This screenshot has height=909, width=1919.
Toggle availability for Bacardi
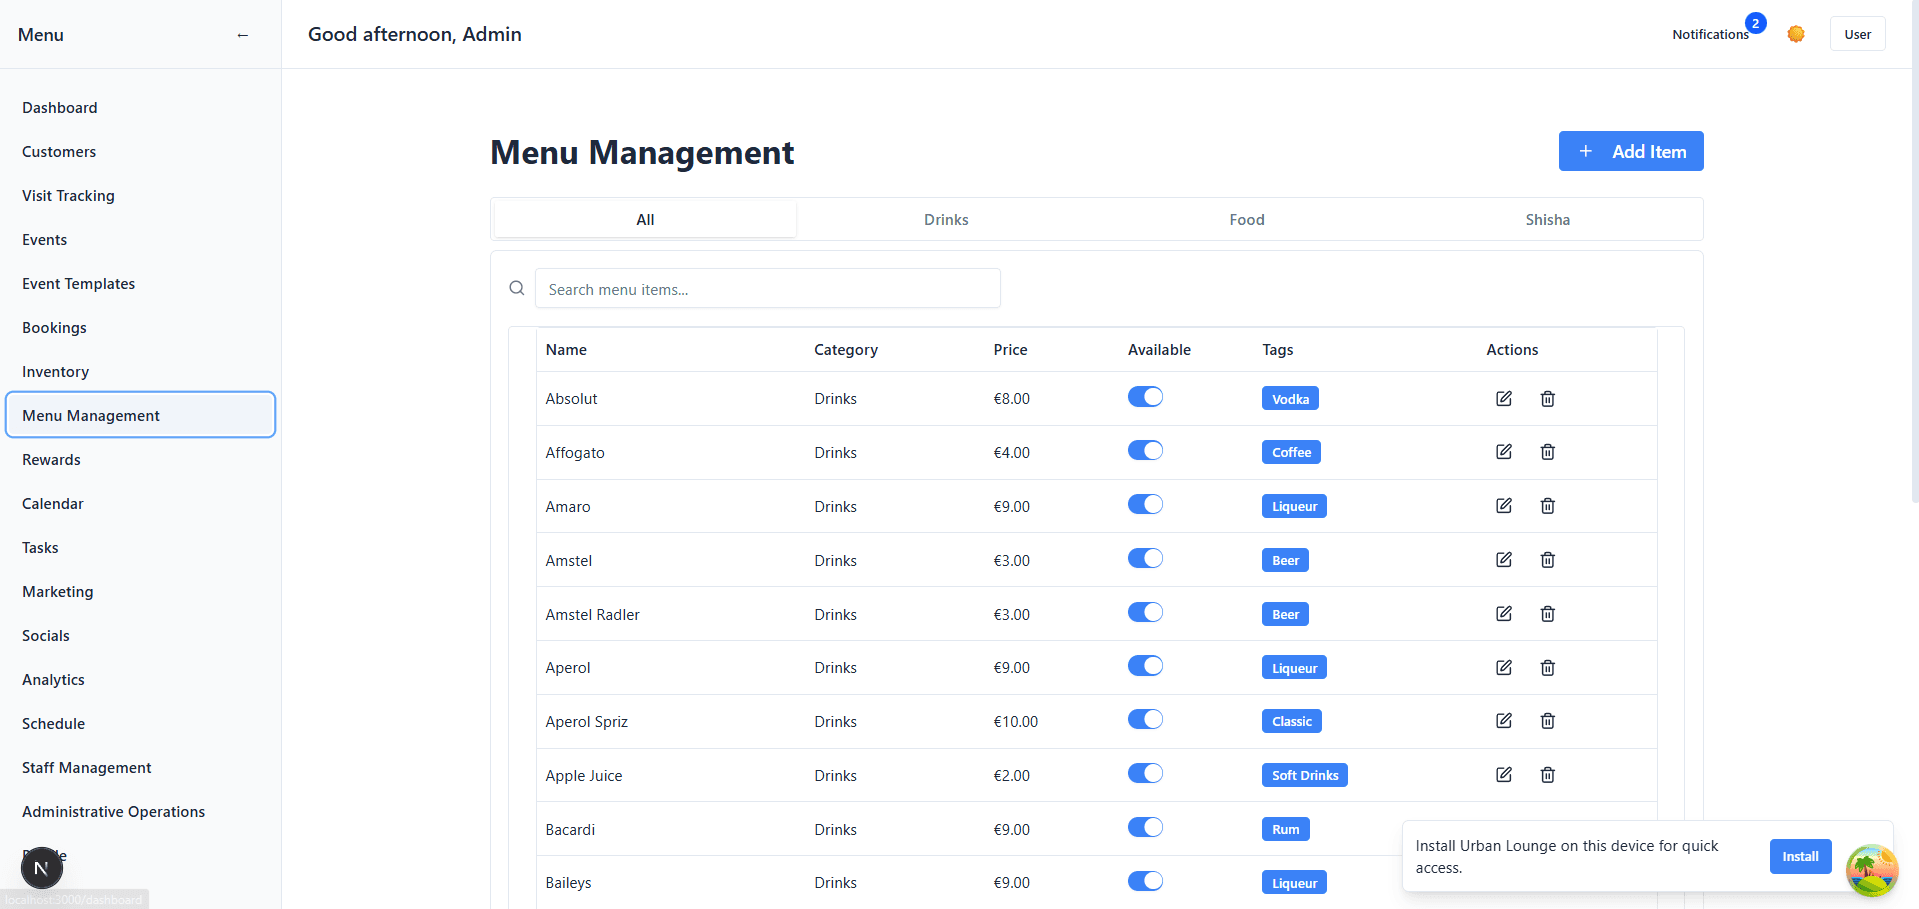pyautogui.click(x=1145, y=828)
